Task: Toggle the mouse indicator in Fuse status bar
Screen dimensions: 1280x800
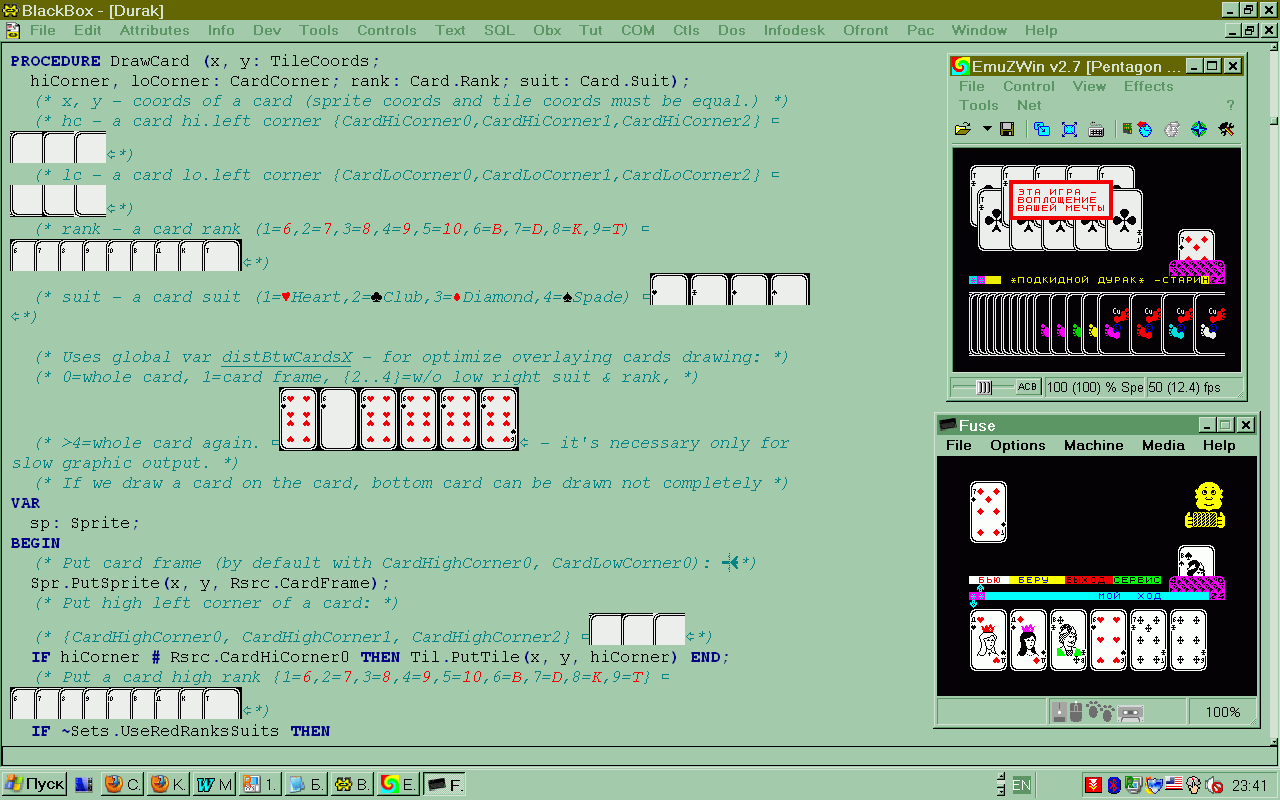Action: (1074, 712)
